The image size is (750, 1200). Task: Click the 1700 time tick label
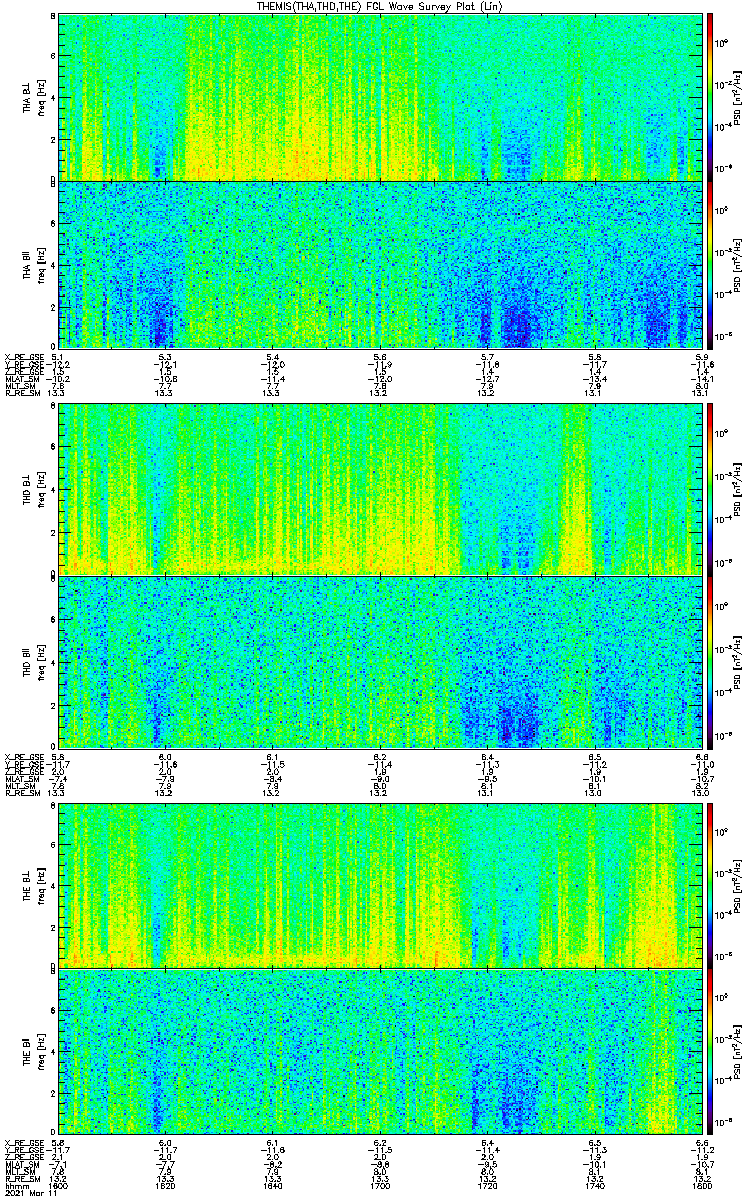point(381,1186)
